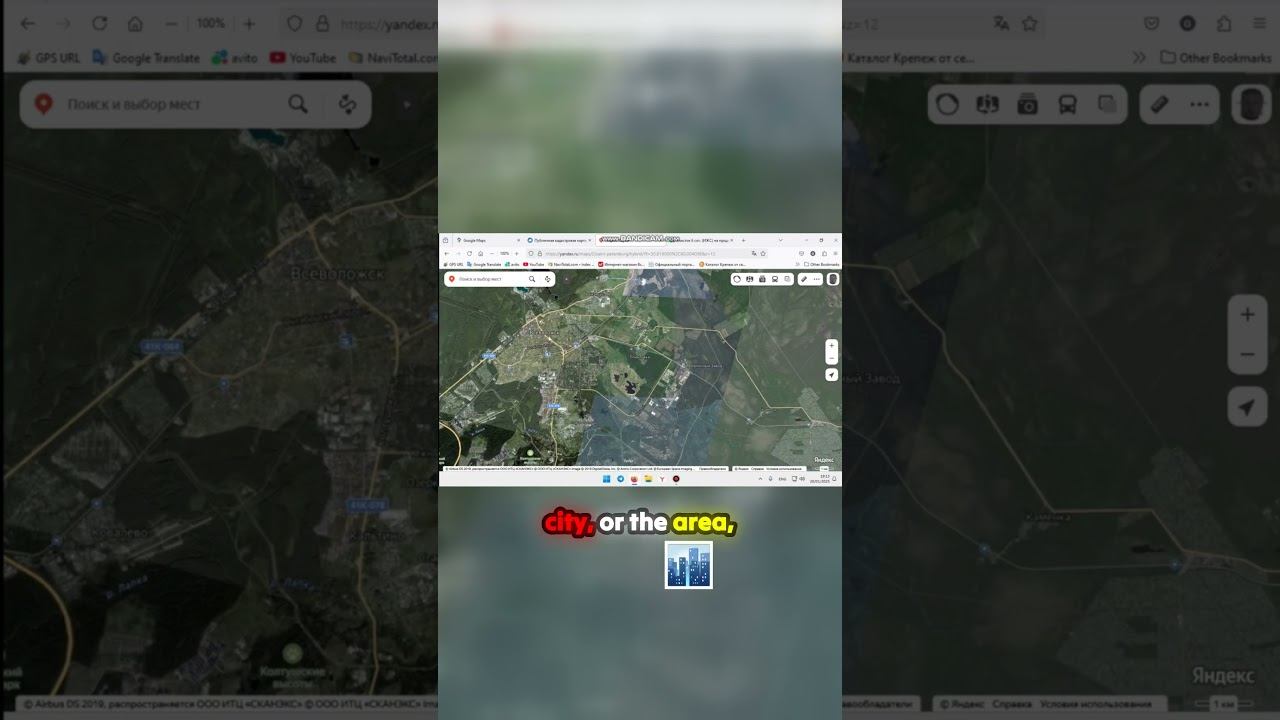Open the Google Translate bookmark in the large background bar
The height and width of the screenshot is (720, 1280).
147,58
